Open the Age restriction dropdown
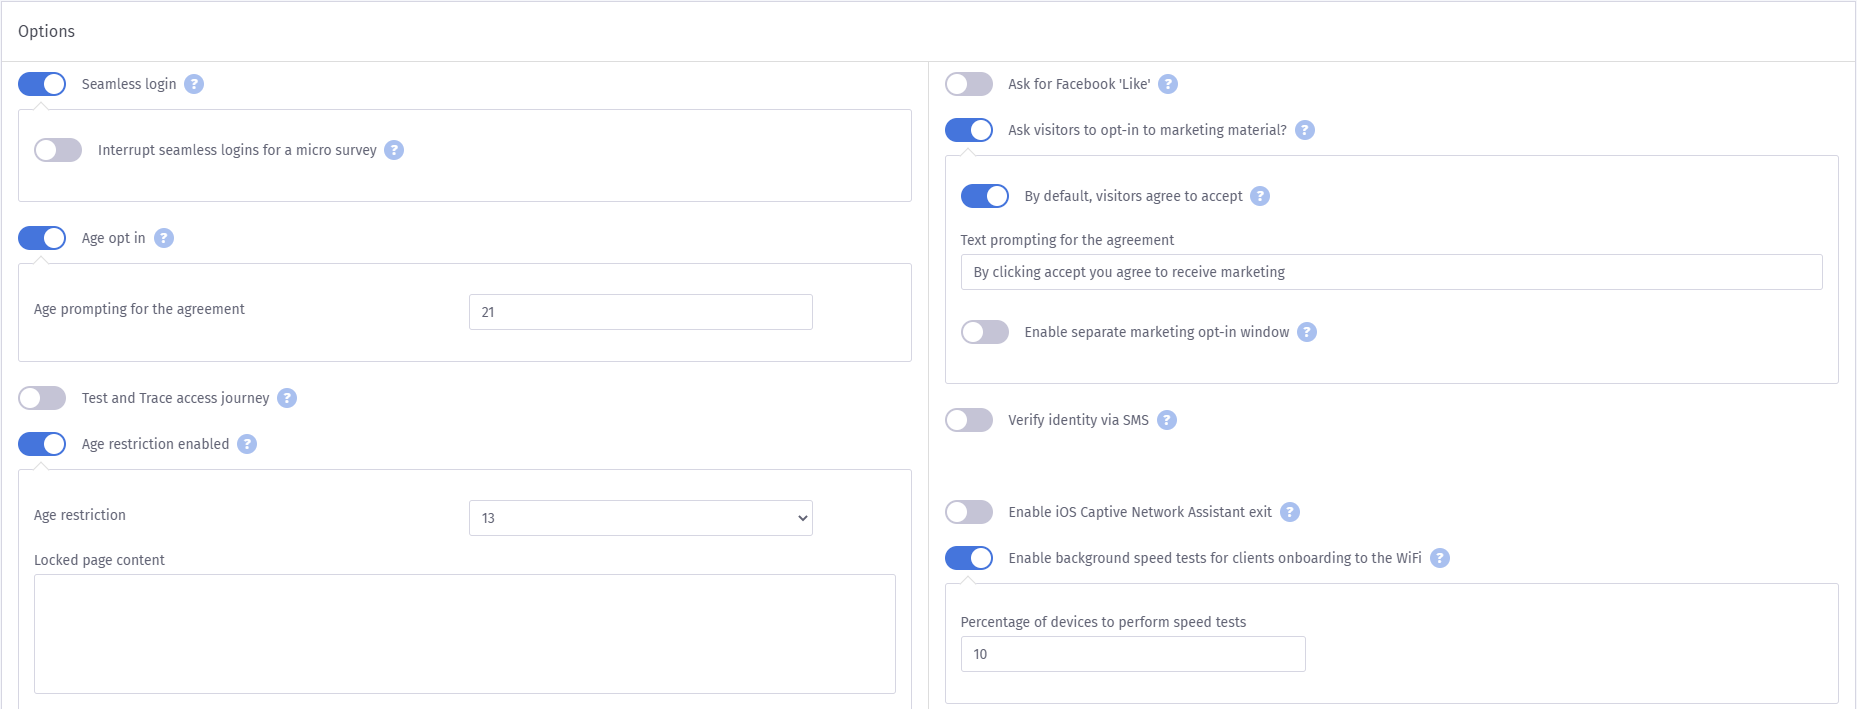Screen dimensions: 1857x709 point(640,518)
